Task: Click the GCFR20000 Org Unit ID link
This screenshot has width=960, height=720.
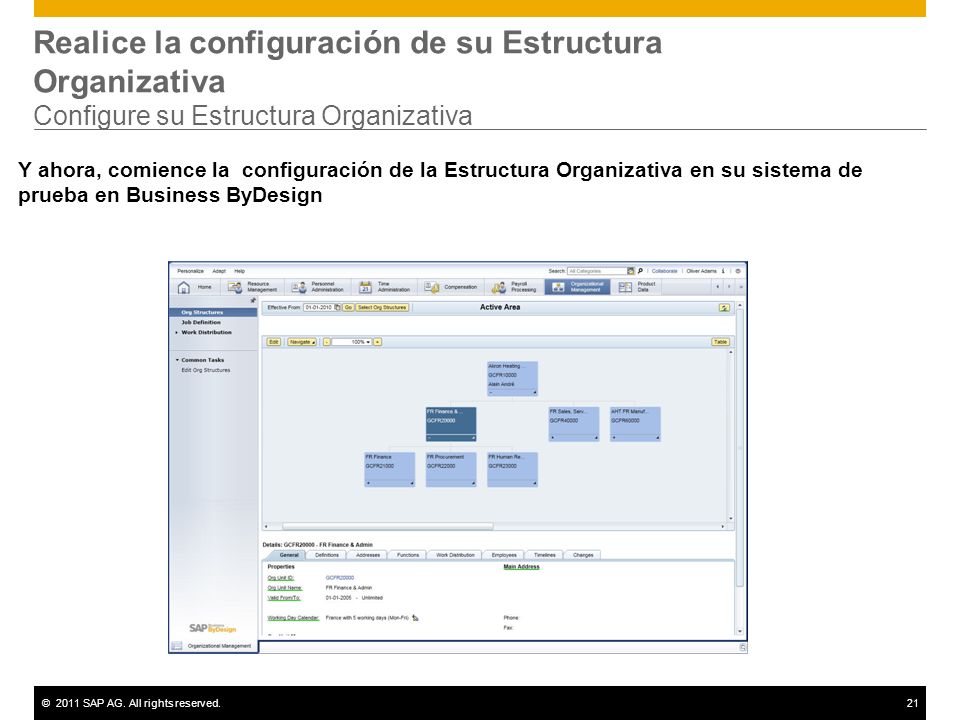Action: (340, 577)
